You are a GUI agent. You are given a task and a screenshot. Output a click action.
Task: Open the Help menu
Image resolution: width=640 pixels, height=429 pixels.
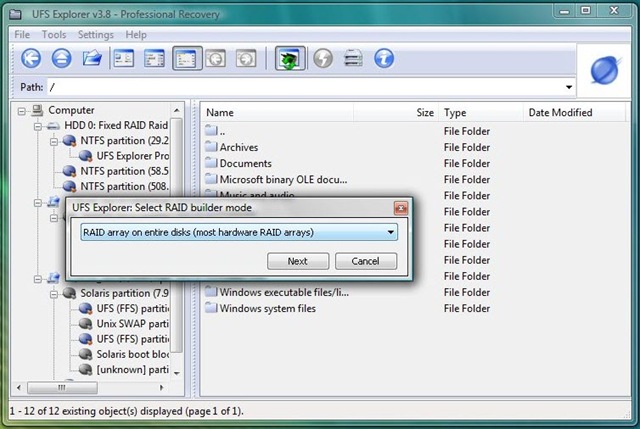point(136,35)
